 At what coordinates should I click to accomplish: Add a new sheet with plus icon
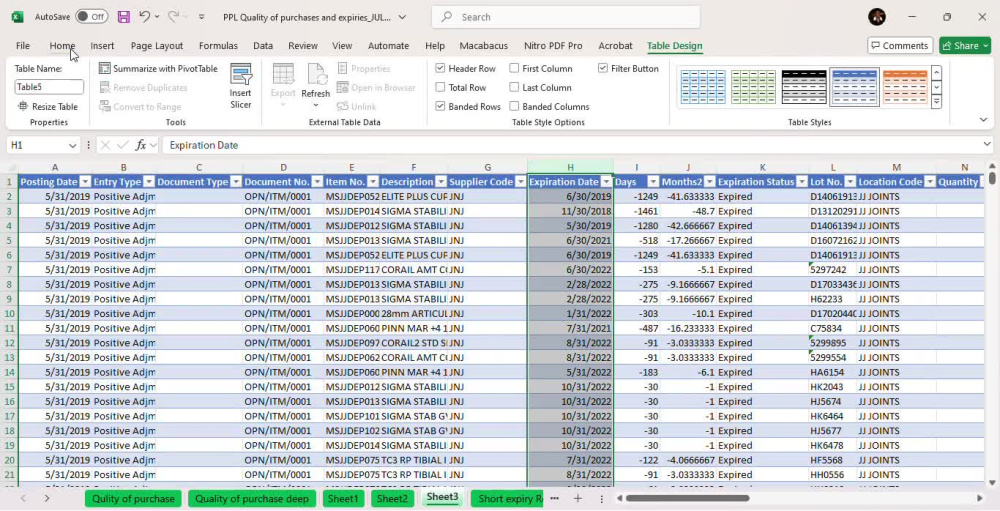click(x=578, y=498)
